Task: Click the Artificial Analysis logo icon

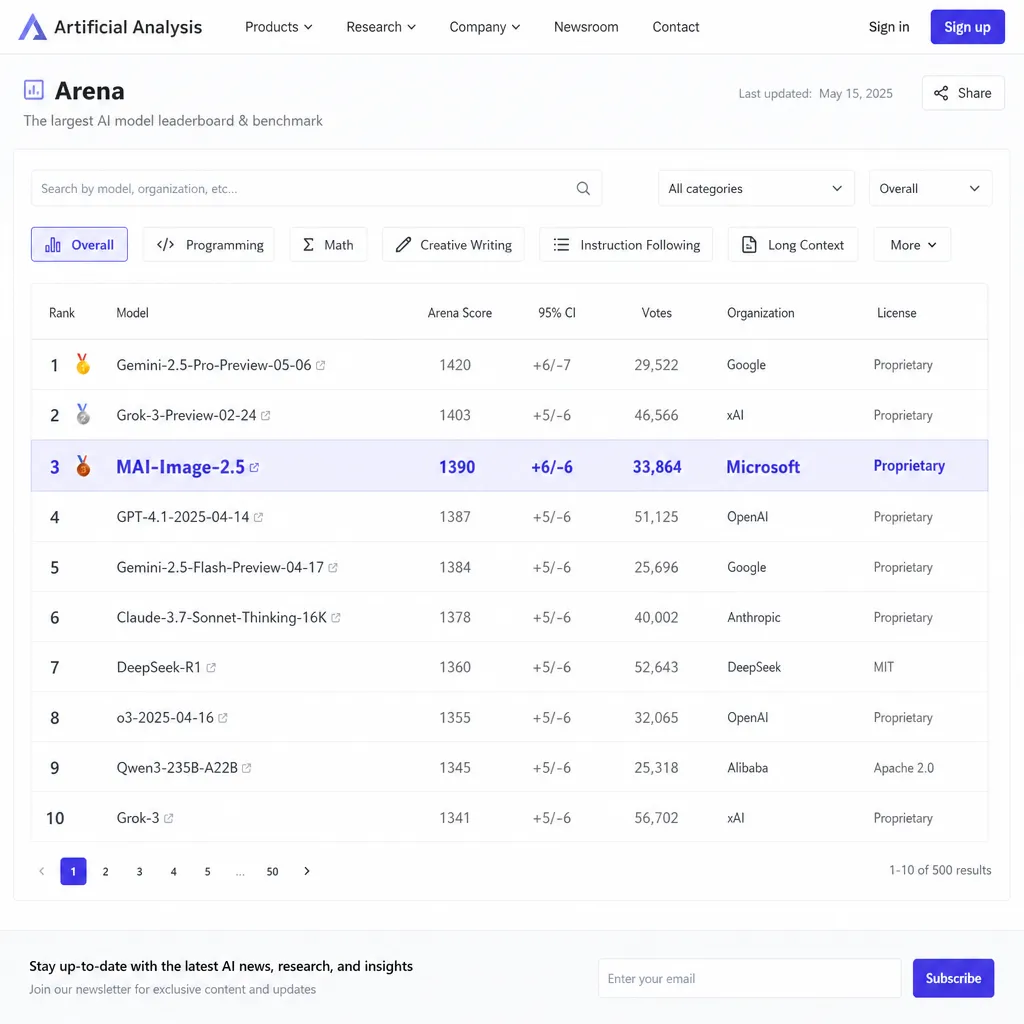Action: coord(32,27)
